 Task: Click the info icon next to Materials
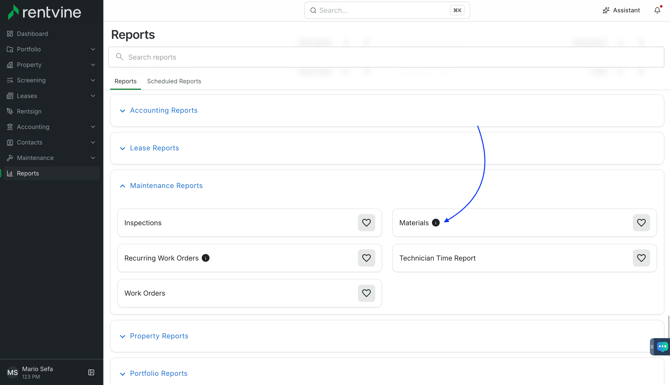click(435, 223)
